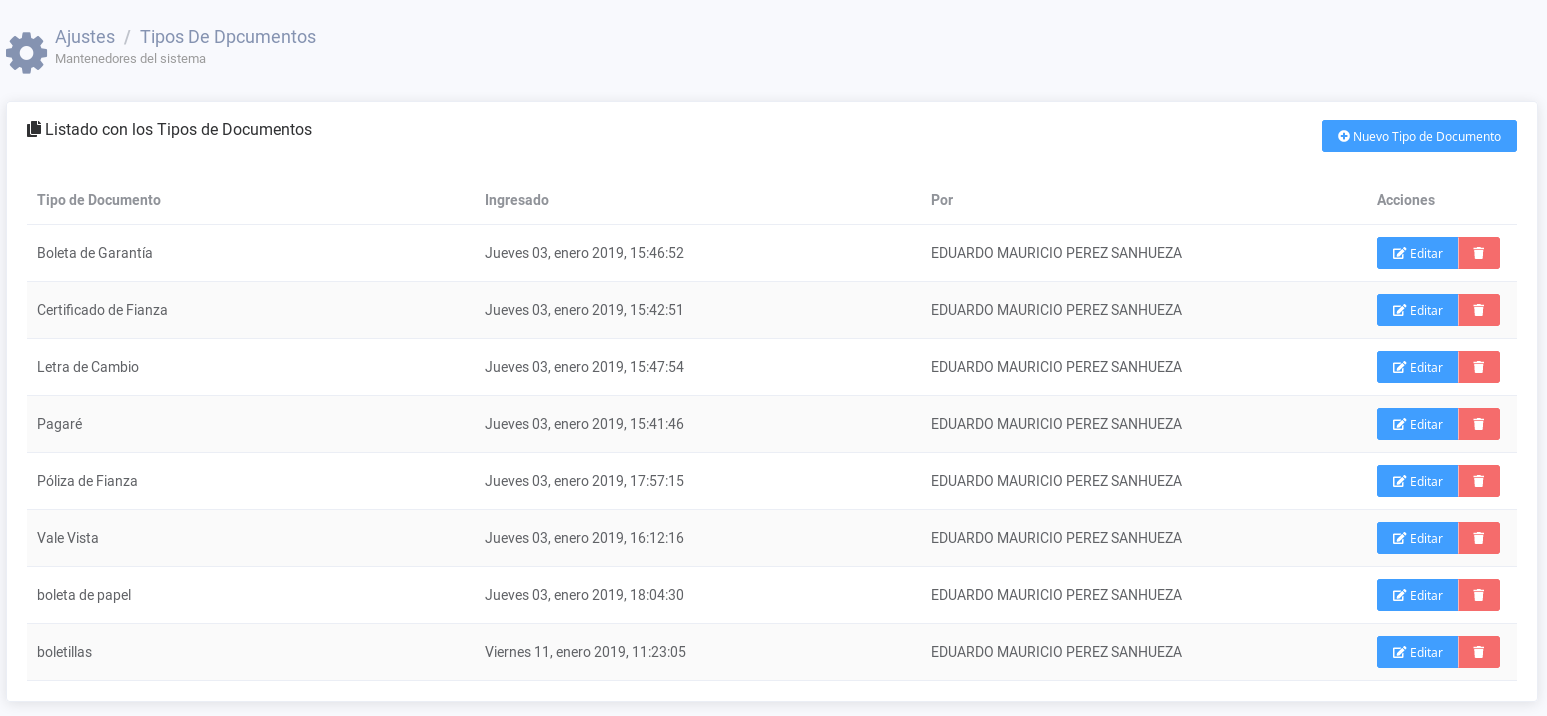Click the trash icon for Letra de Cambio
The image size is (1547, 716).
(1479, 367)
